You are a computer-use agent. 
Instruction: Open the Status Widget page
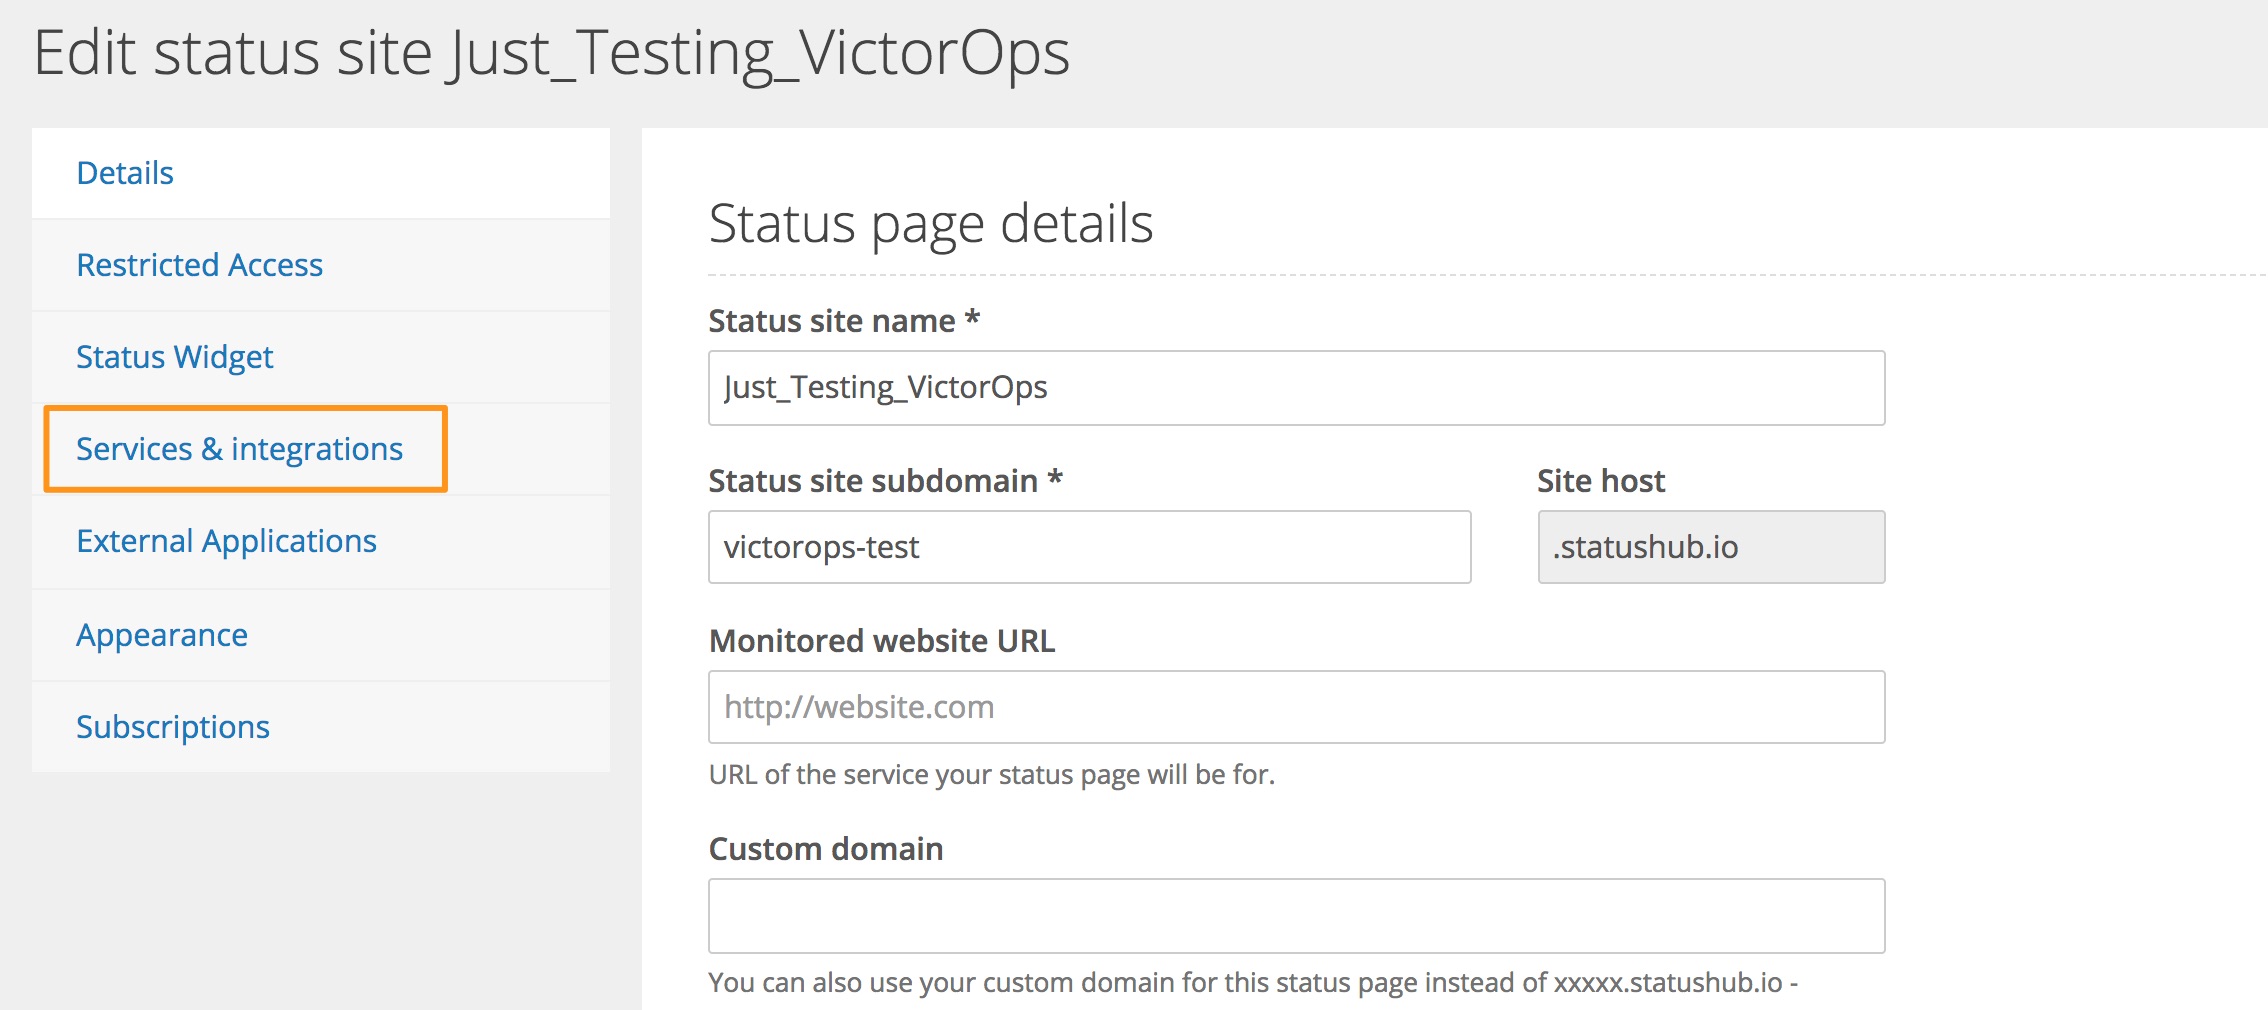click(x=175, y=357)
